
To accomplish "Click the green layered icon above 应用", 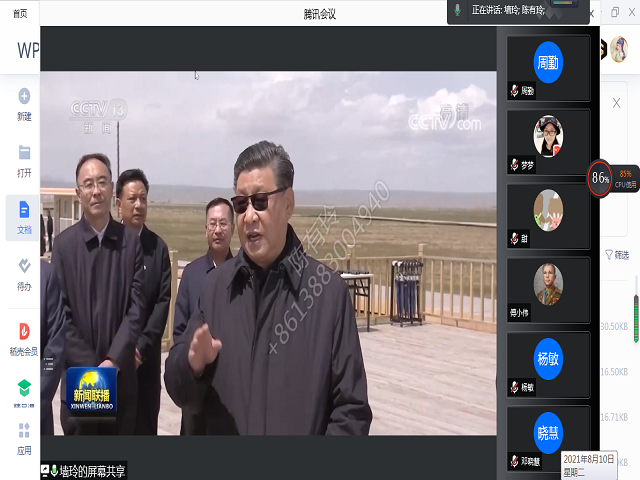I will point(23,387).
